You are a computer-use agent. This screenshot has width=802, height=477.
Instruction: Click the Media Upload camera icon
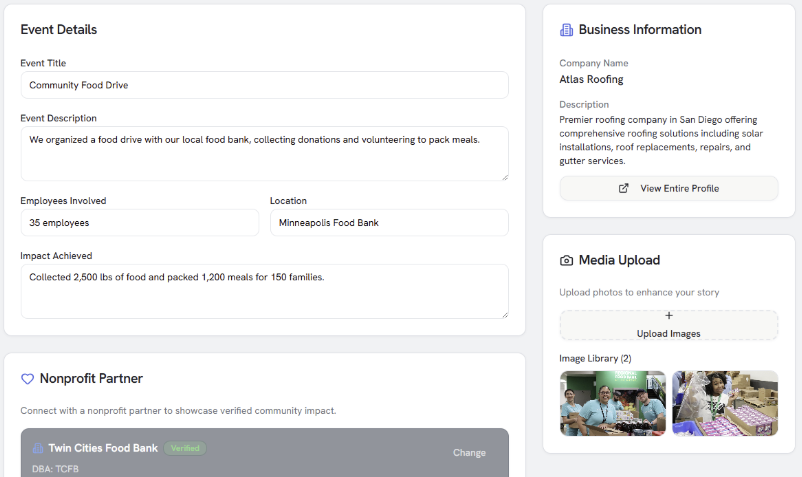pos(567,260)
